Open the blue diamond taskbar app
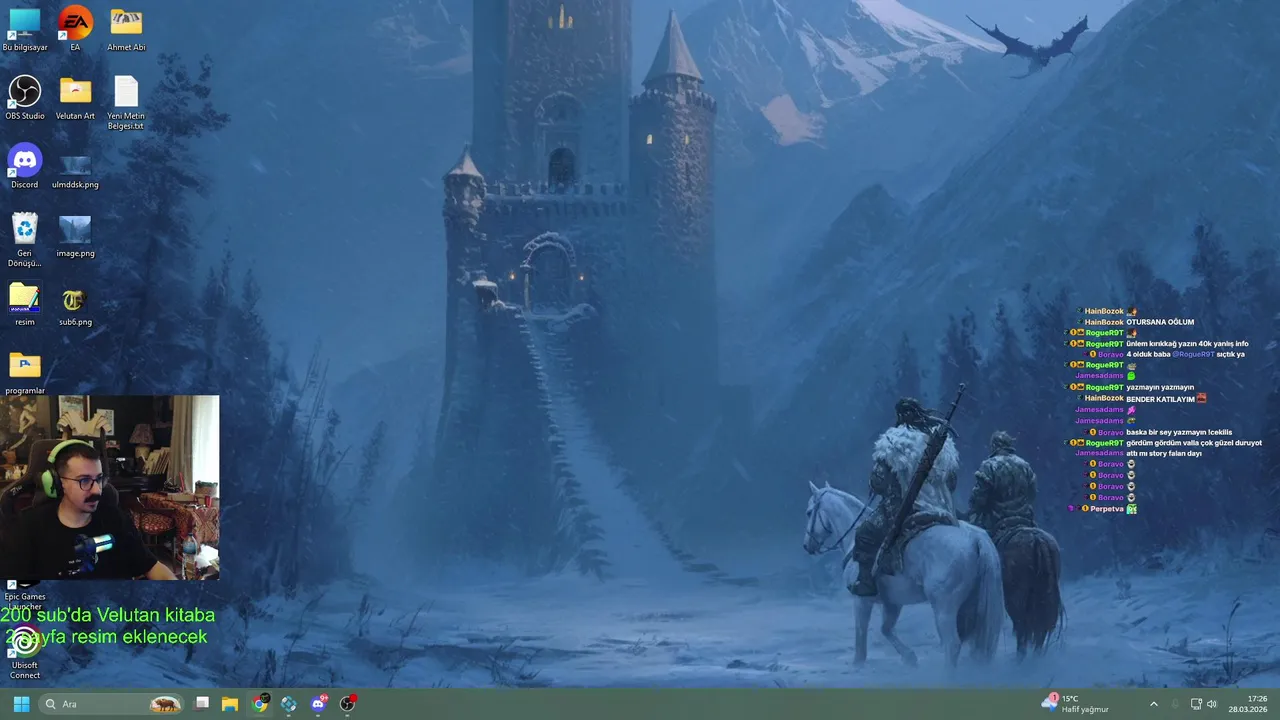 click(x=289, y=704)
